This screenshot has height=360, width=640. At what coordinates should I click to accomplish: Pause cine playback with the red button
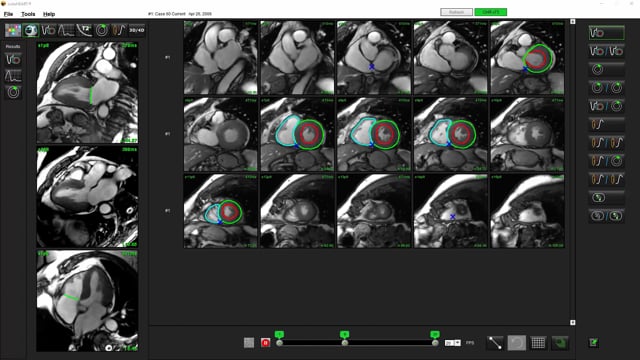click(265, 343)
